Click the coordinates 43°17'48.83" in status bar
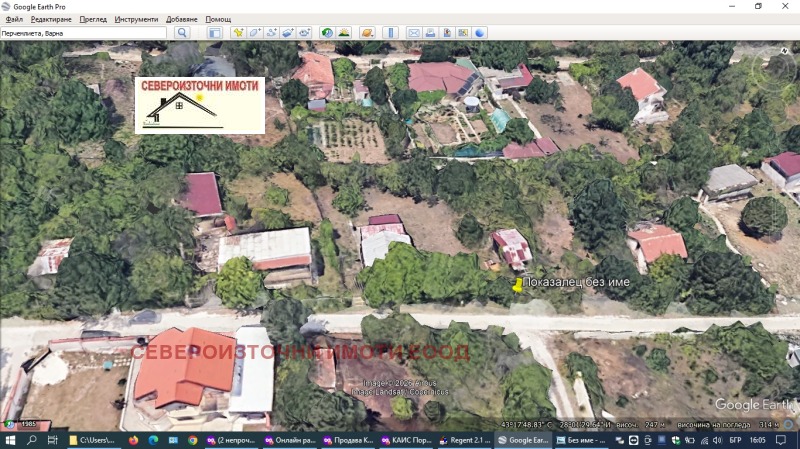800x449 pixels. (526, 425)
